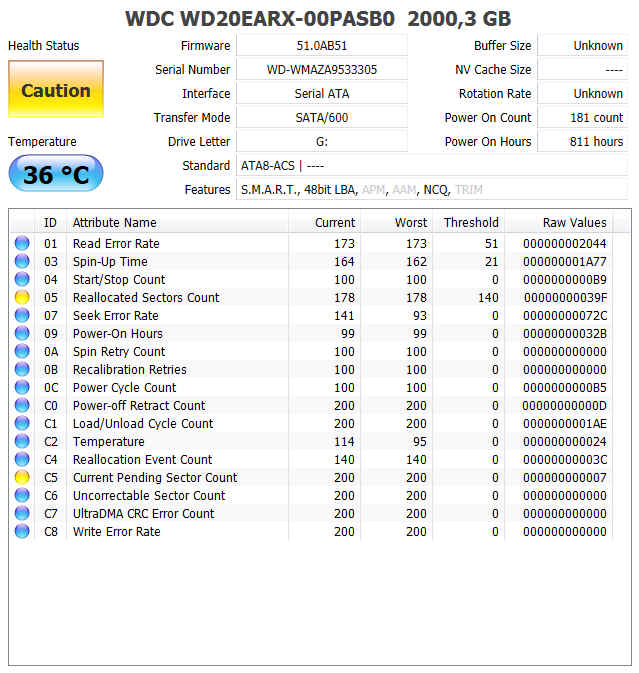Click yellow warning icon for Reallocated Sectors Count
The height and width of the screenshot is (673, 639).
[22, 297]
